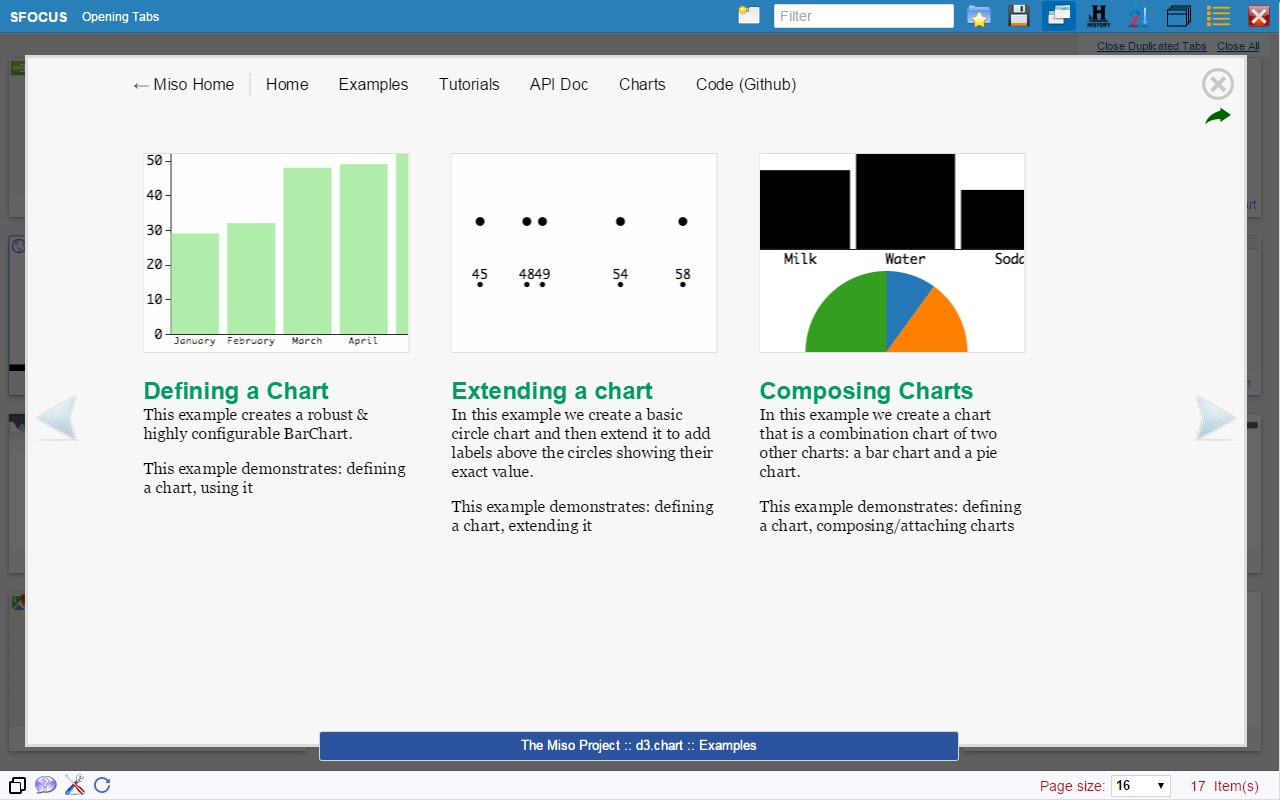Click the 17 Item(s) count text

1224,786
